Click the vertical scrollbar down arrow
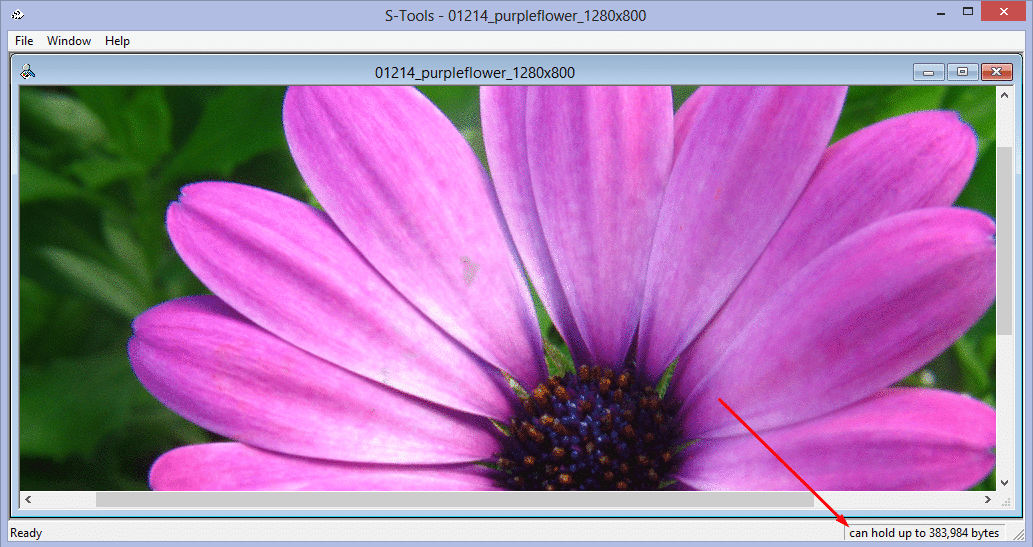This screenshot has width=1033, height=547. point(1005,482)
